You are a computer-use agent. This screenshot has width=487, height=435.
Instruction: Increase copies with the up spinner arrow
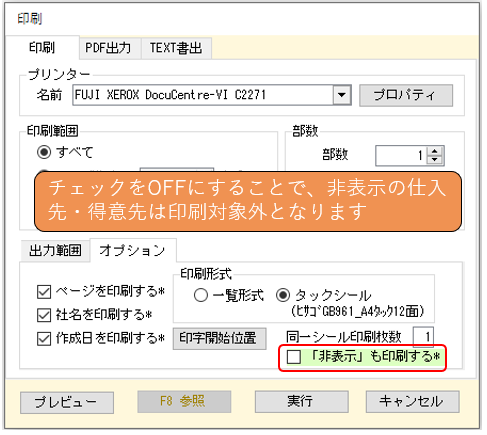[x=434, y=151]
